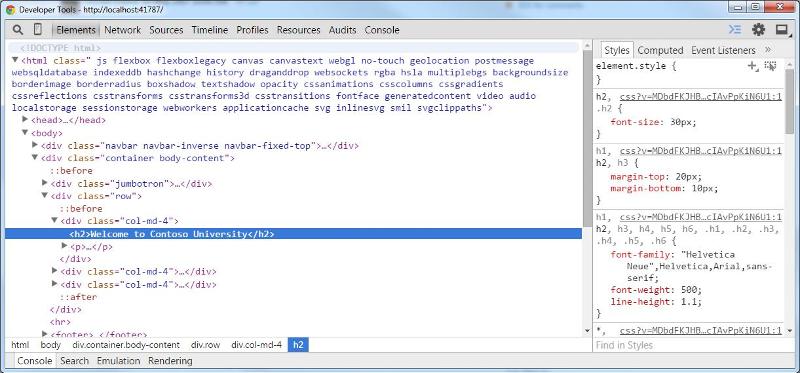
Task: Click html in the breadcrumb bar
Action: click(20, 345)
